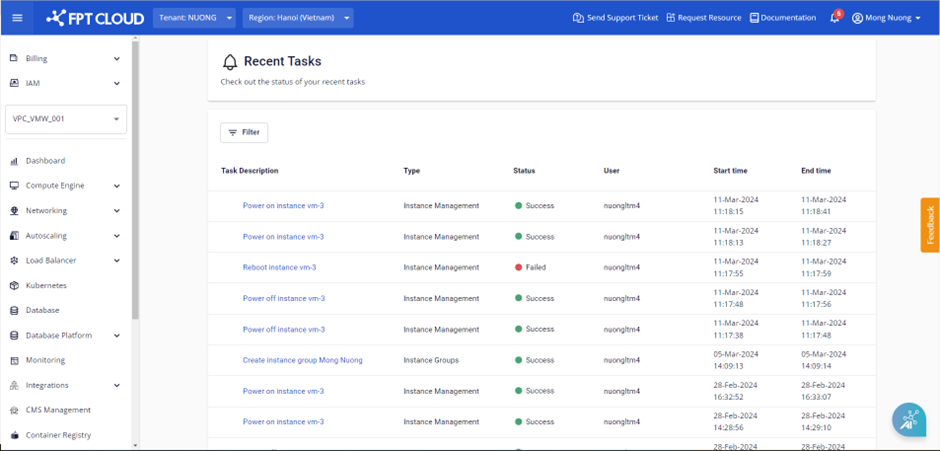Screen dimensions: 940x451
Task: Open the Reboot instance vm-3 task link
Action: click(279, 268)
